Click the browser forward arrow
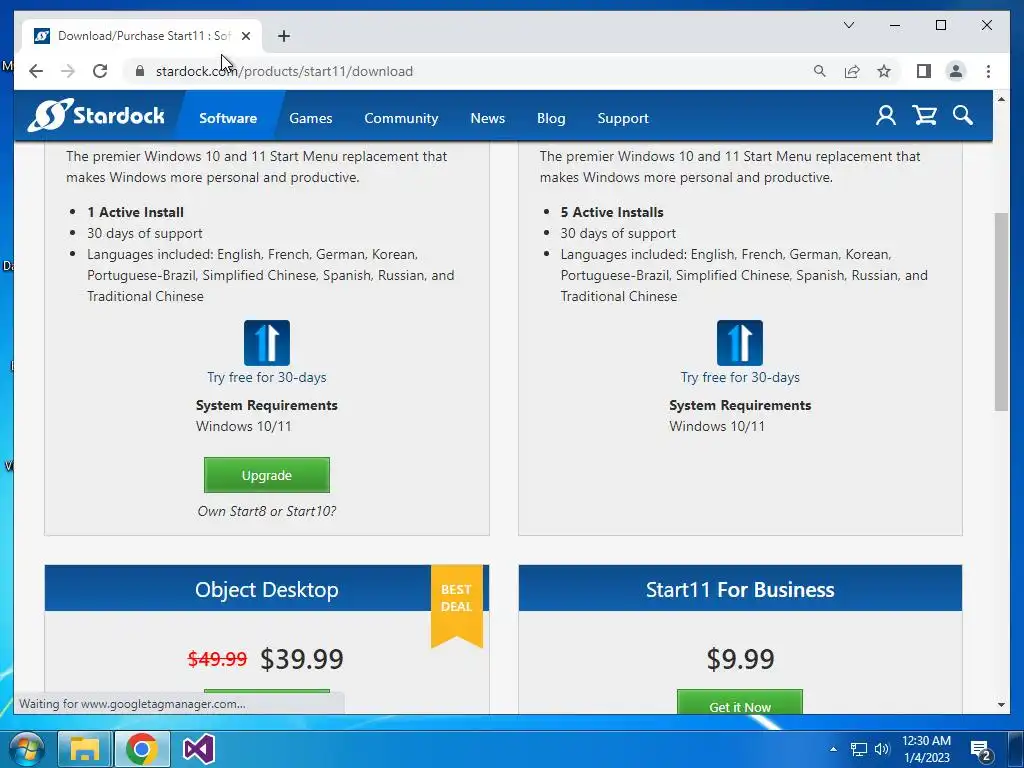This screenshot has width=1024, height=768. click(68, 71)
